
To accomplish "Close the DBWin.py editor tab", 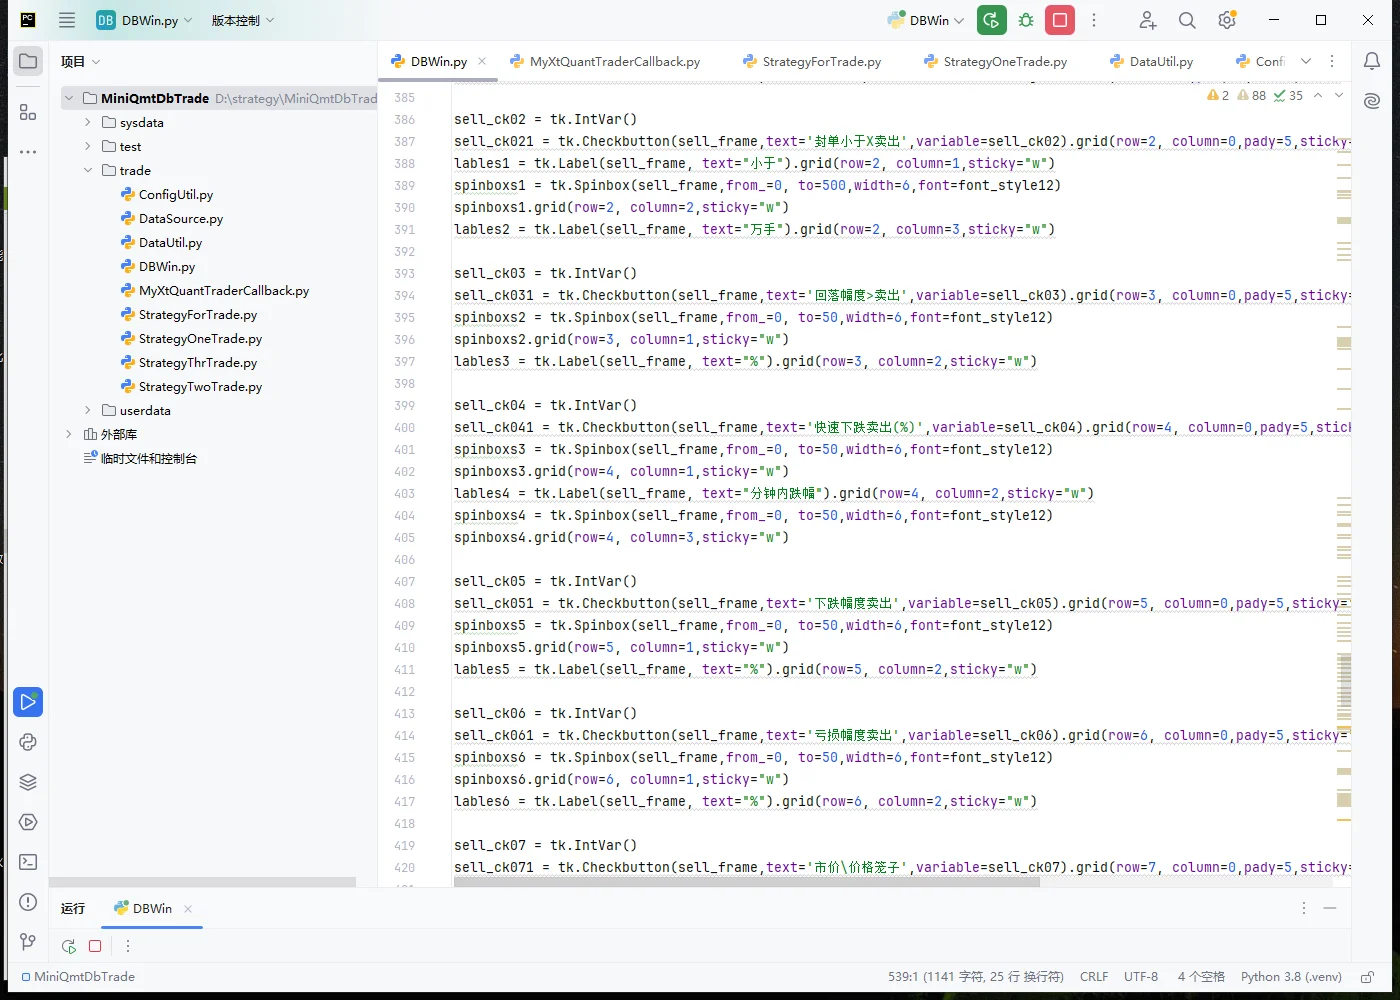I will click(x=482, y=61).
